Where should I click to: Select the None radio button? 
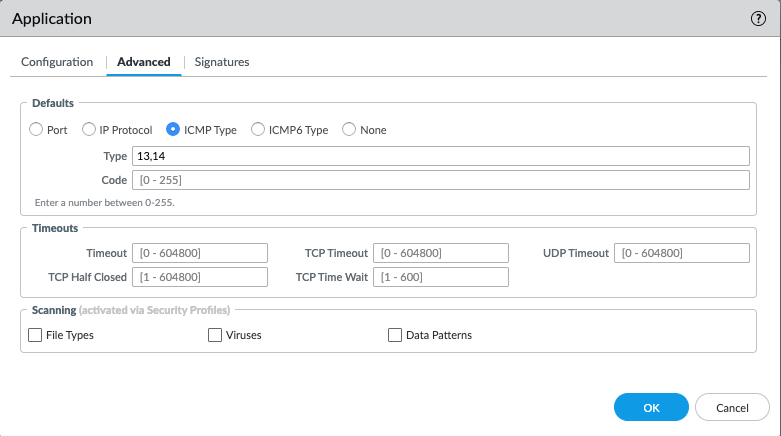point(349,130)
